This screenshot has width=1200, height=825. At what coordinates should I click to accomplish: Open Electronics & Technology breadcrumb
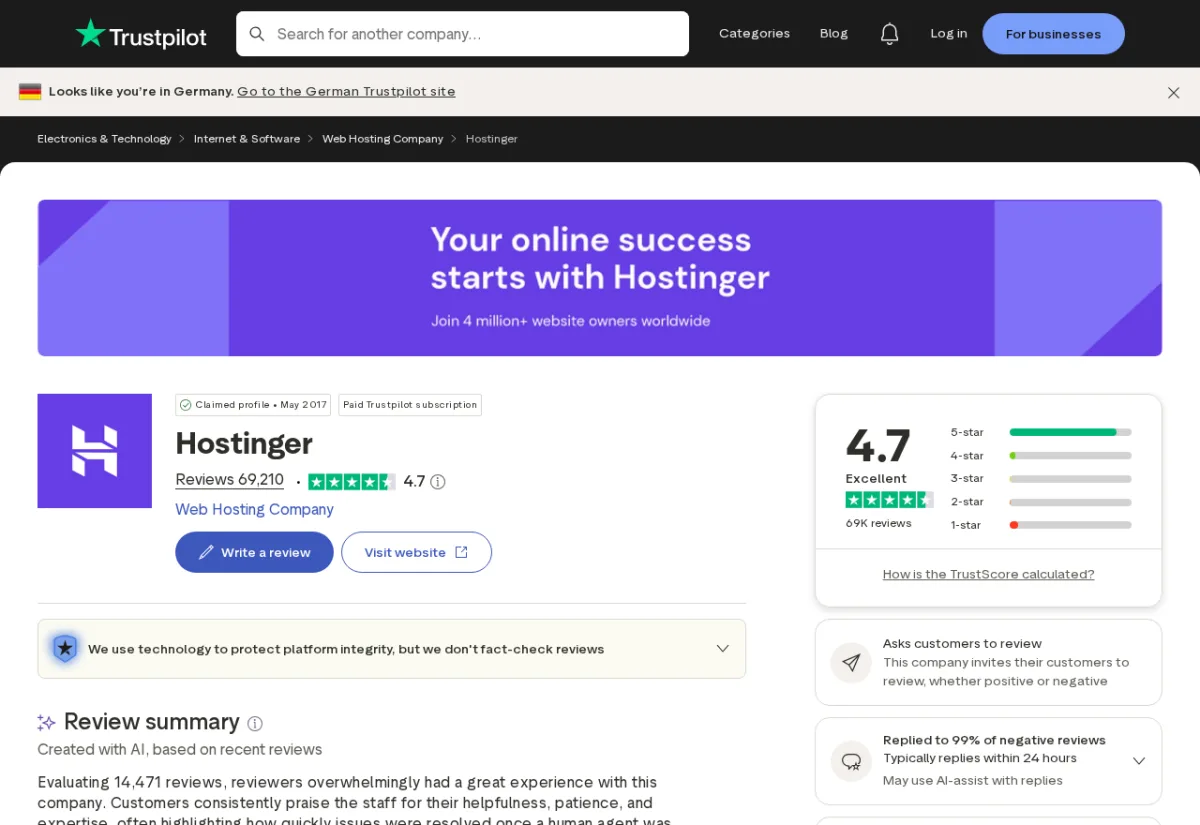(104, 139)
